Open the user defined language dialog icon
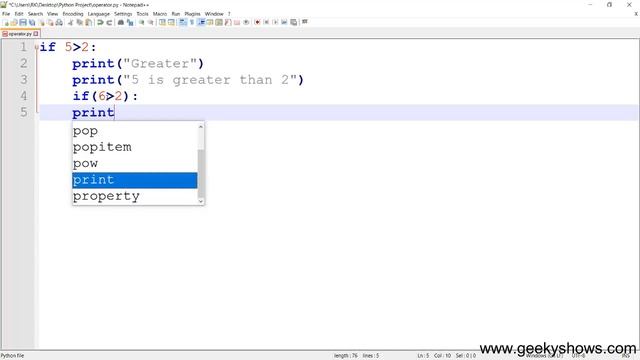Viewport: 640px width, 360px height. [x=209, y=22]
